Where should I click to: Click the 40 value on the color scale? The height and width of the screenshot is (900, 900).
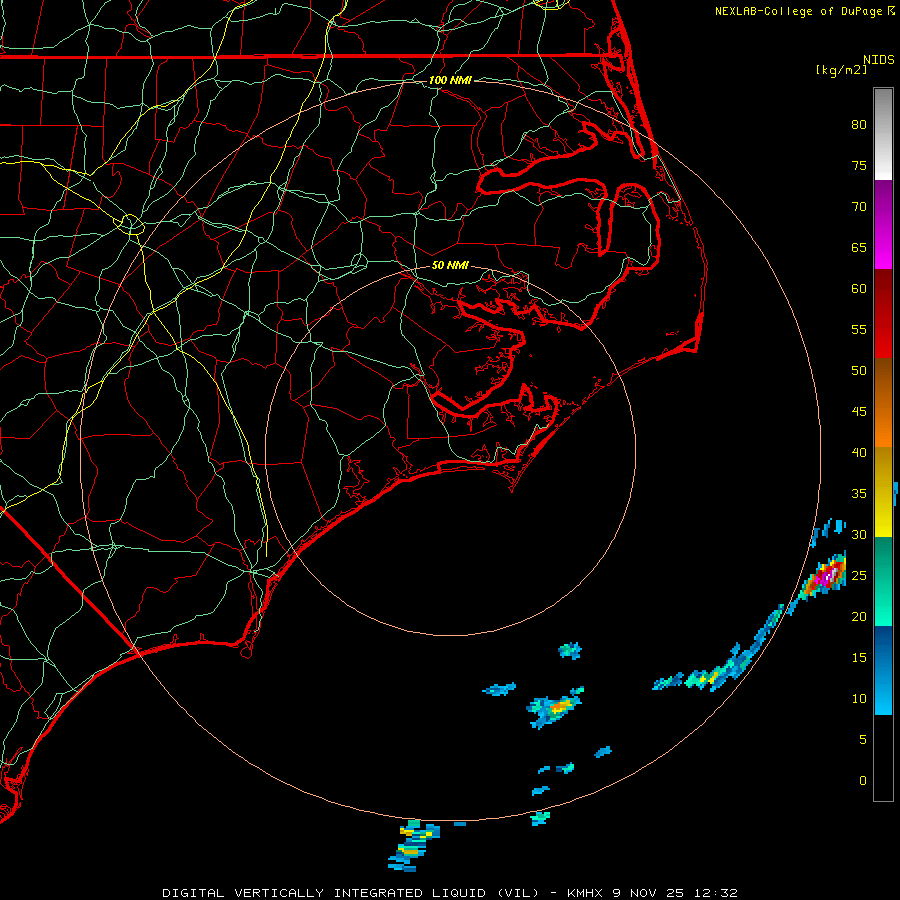[x=859, y=453]
